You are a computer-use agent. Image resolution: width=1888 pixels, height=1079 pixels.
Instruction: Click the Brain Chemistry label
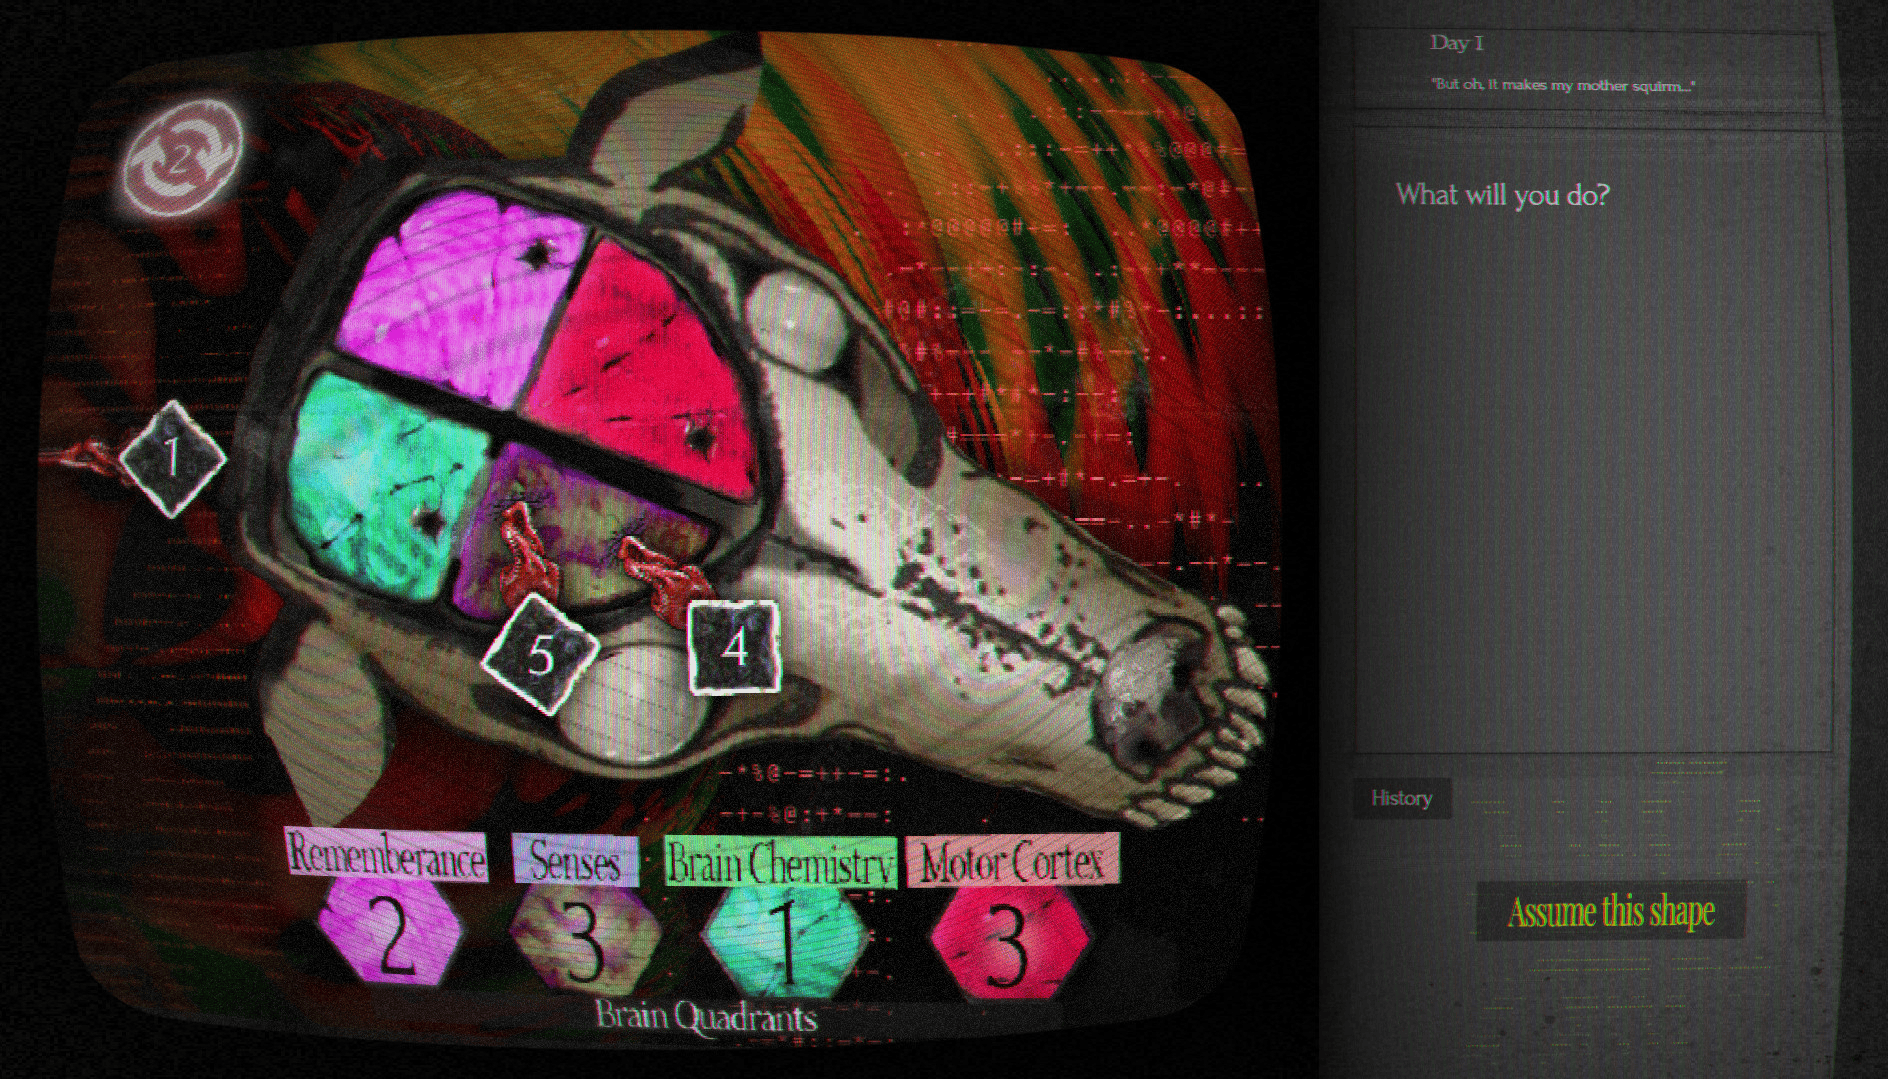780,863
